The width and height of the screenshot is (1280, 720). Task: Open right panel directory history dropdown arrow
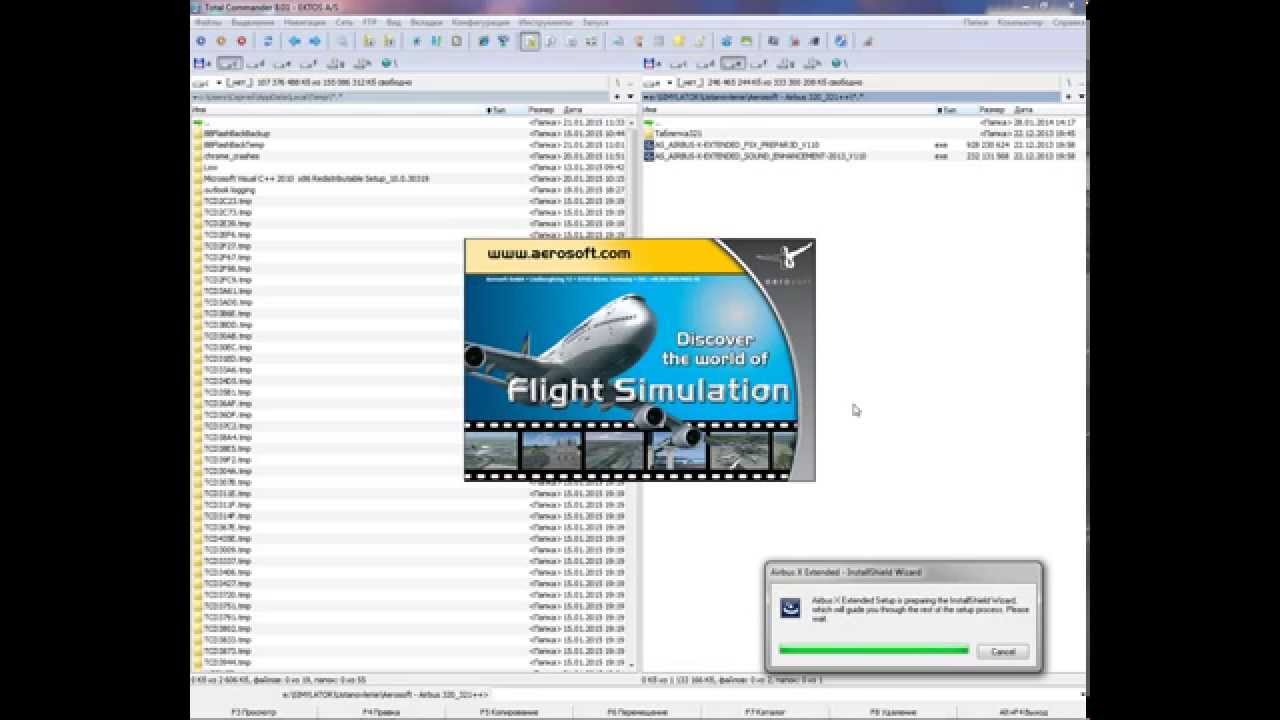point(1081,97)
